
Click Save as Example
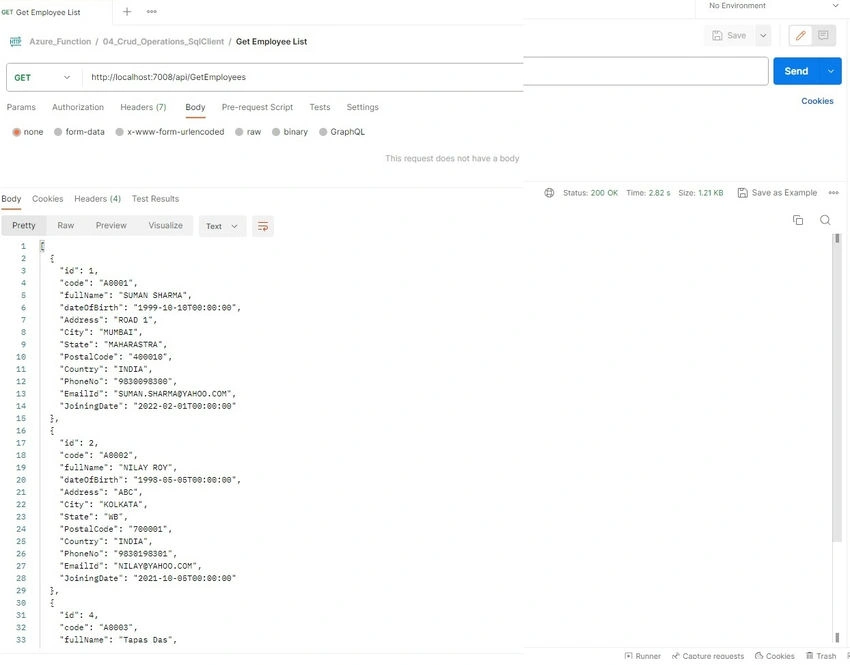(777, 193)
